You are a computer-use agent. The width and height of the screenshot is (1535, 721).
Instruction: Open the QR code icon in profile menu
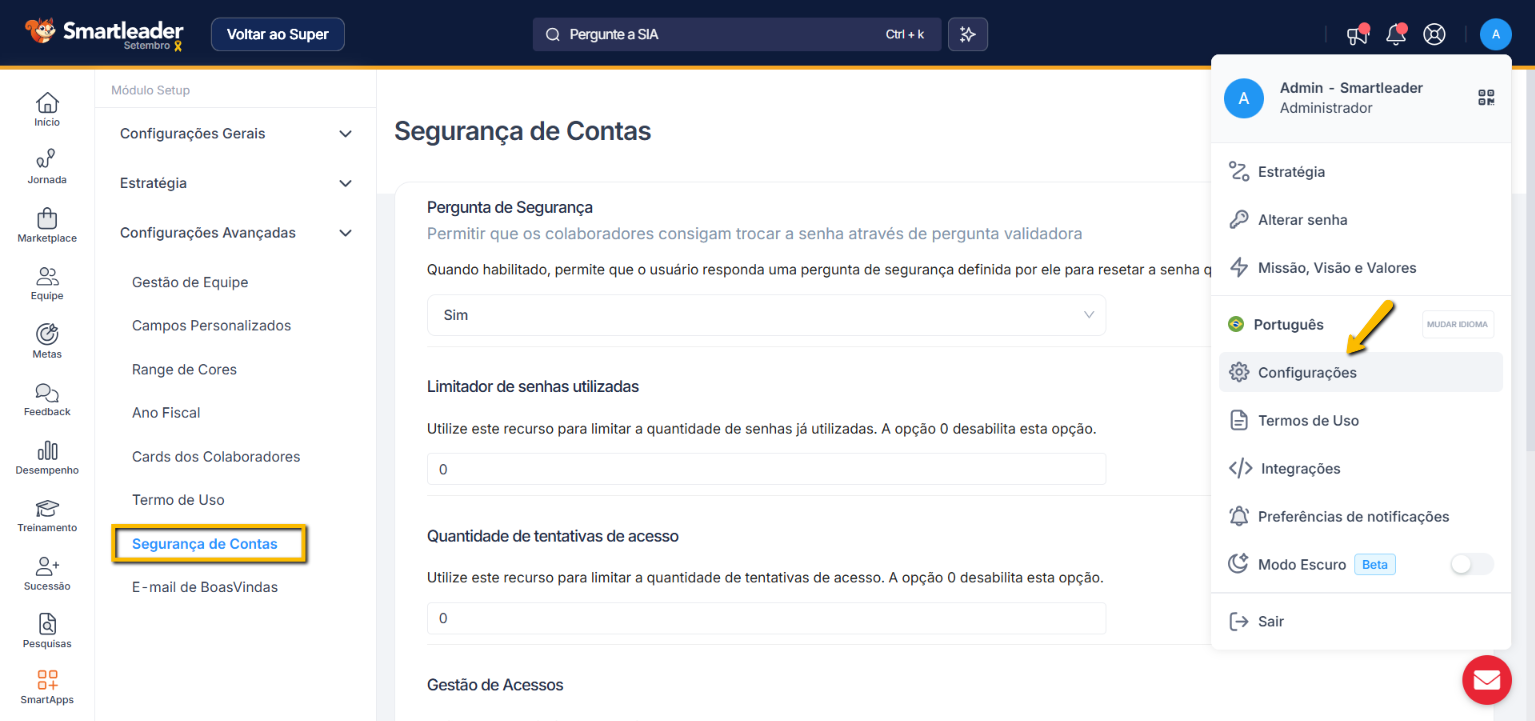pyautogui.click(x=1485, y=97)
